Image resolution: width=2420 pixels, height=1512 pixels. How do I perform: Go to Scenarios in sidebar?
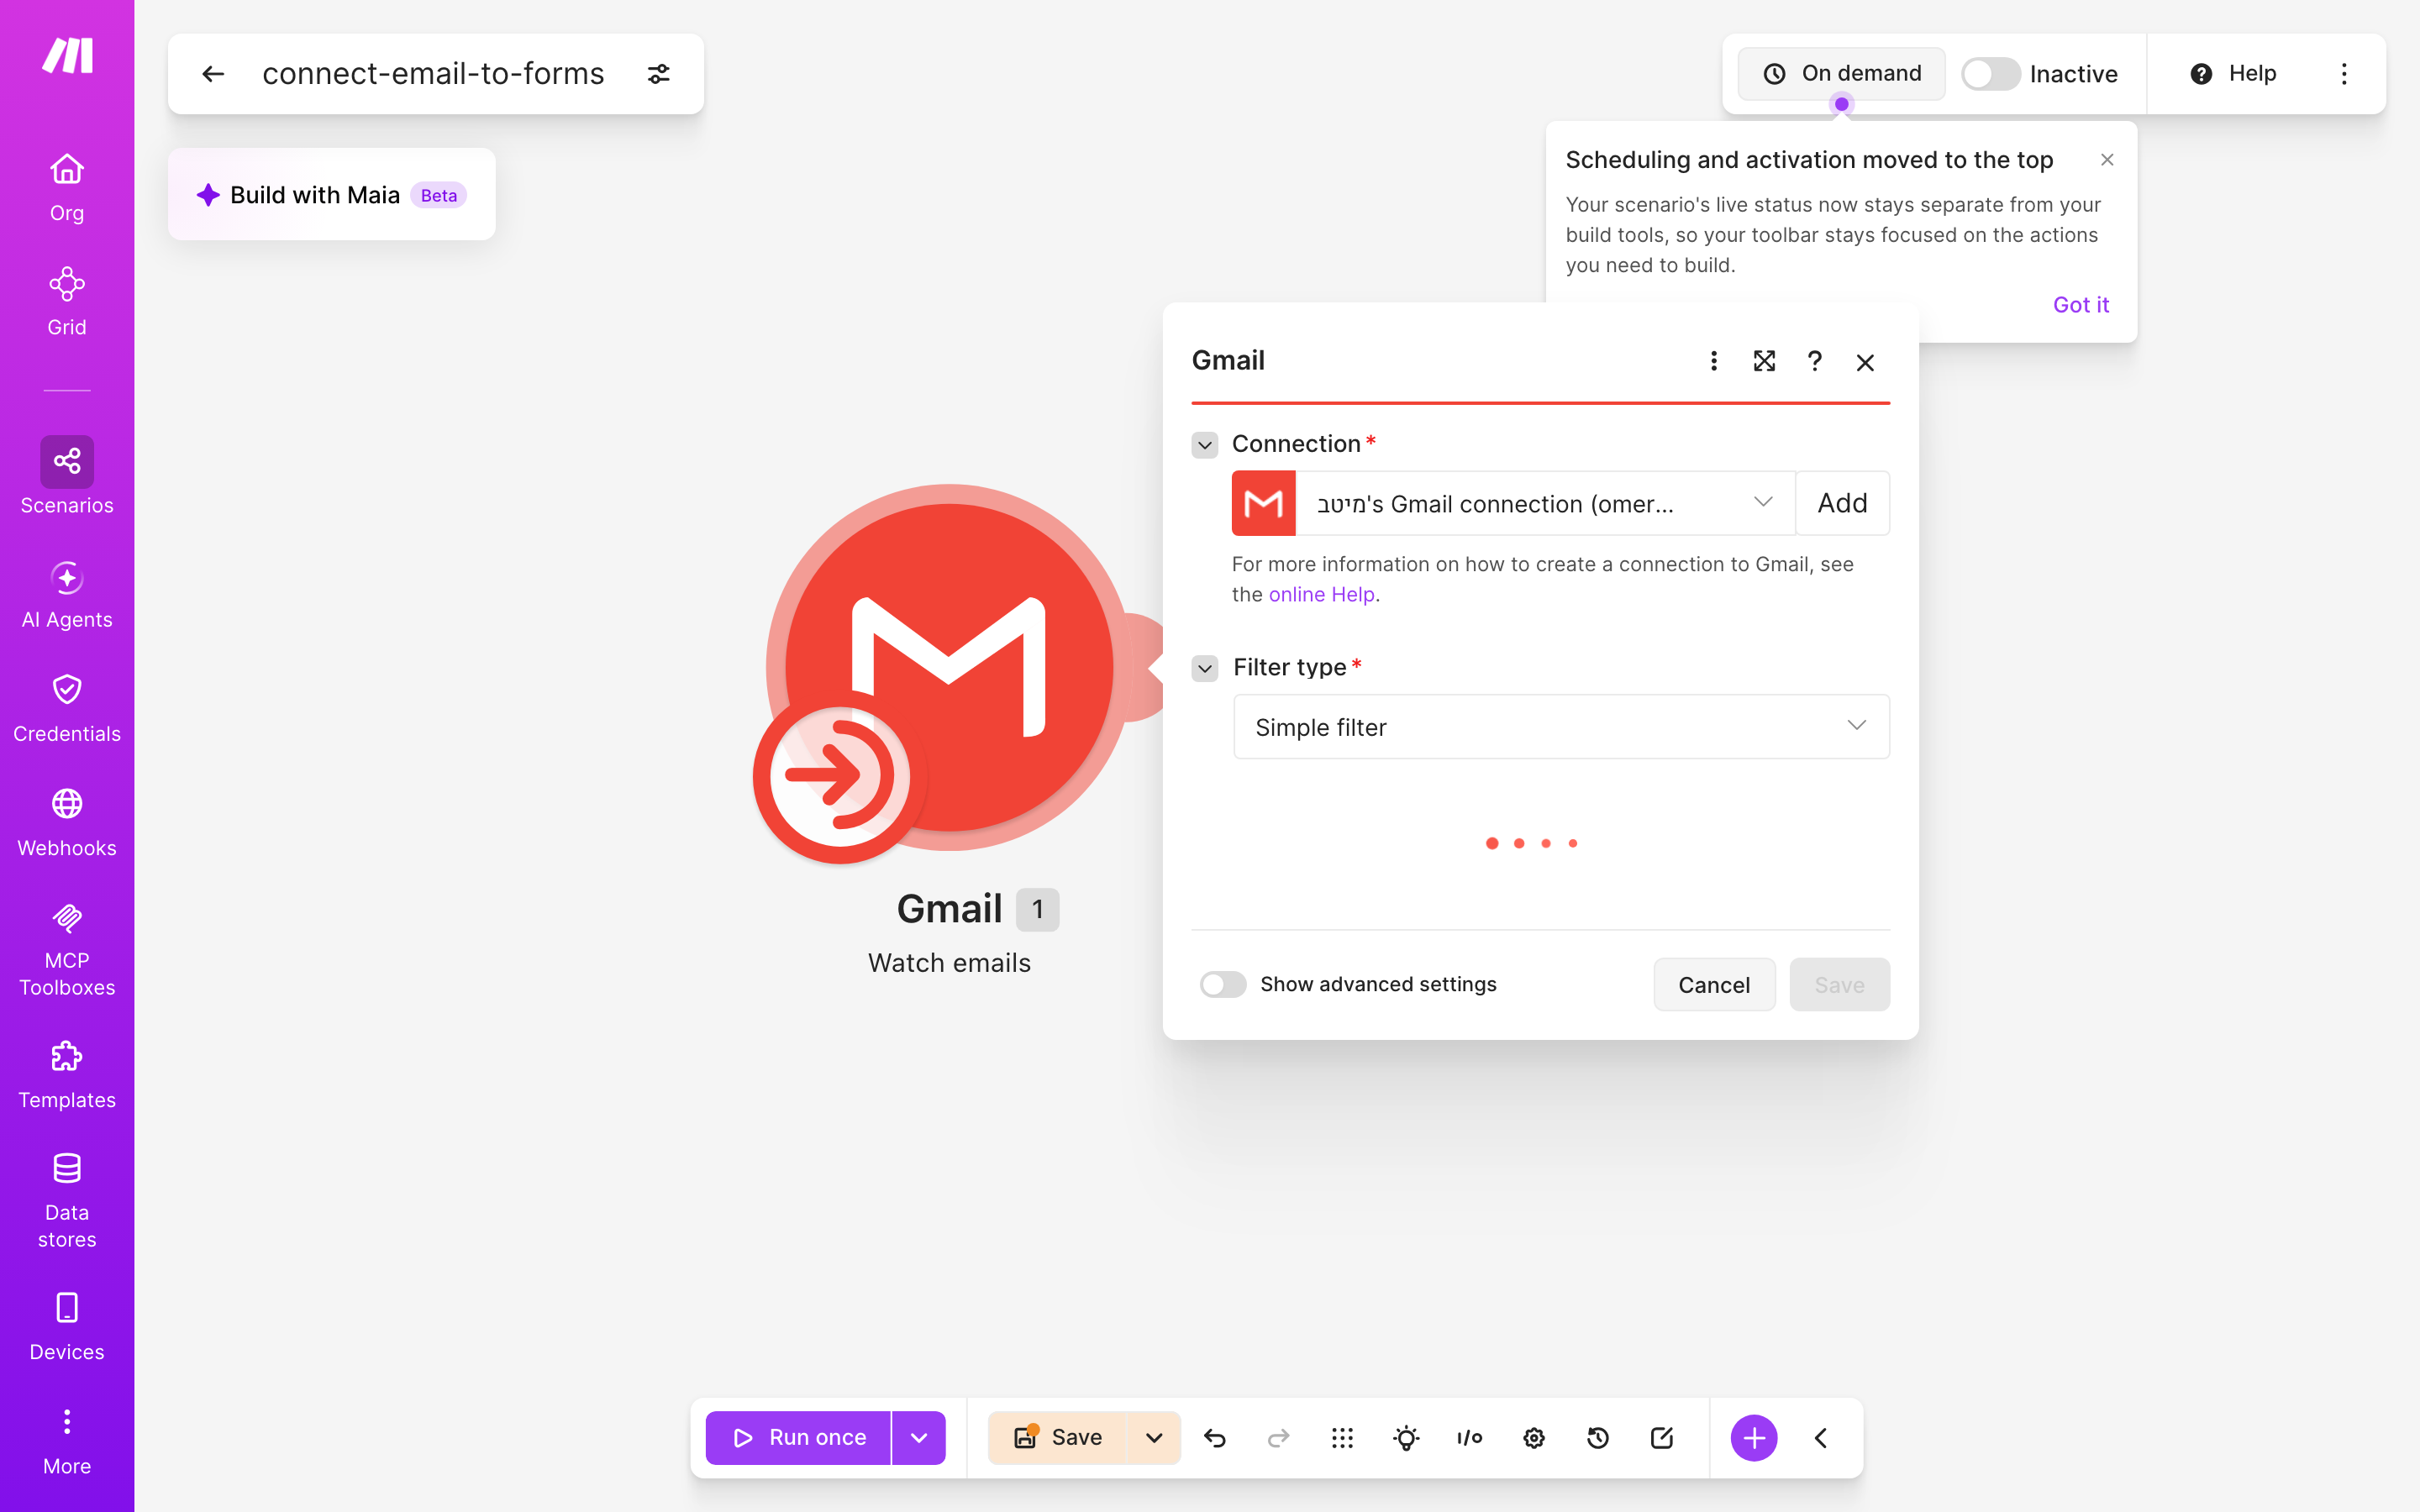pos(67,476)
